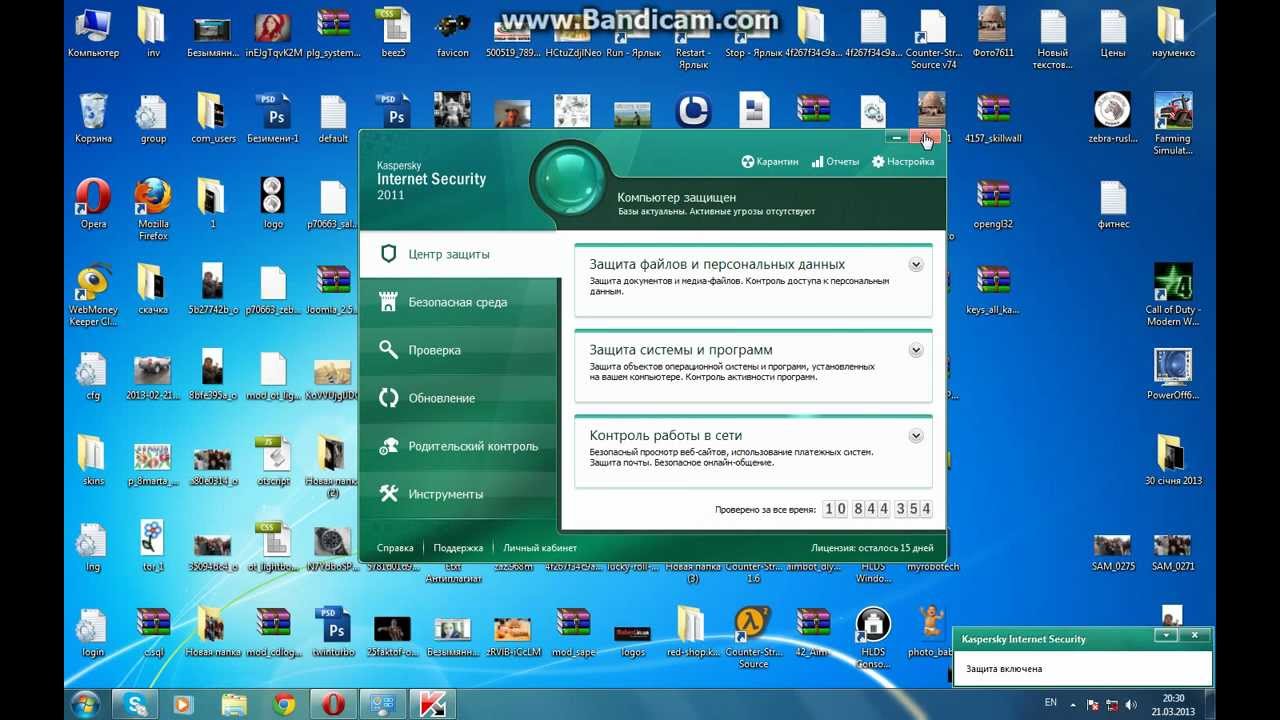Select SAM_0271 image thumbnail
The width and height of the screenshot is (1280, 720).
pyautogui.click(x=1173, y=552)
